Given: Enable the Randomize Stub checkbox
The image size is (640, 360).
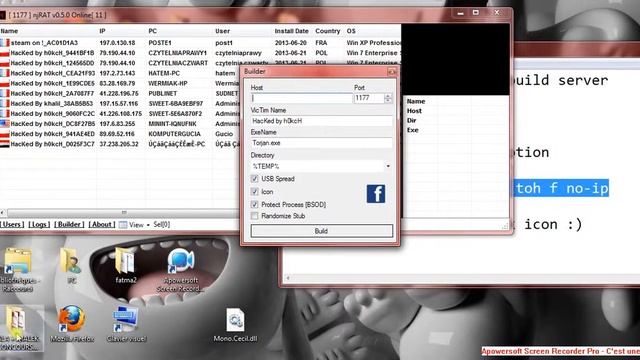Looking at the screenshot, I should click(x=255, y=216).
